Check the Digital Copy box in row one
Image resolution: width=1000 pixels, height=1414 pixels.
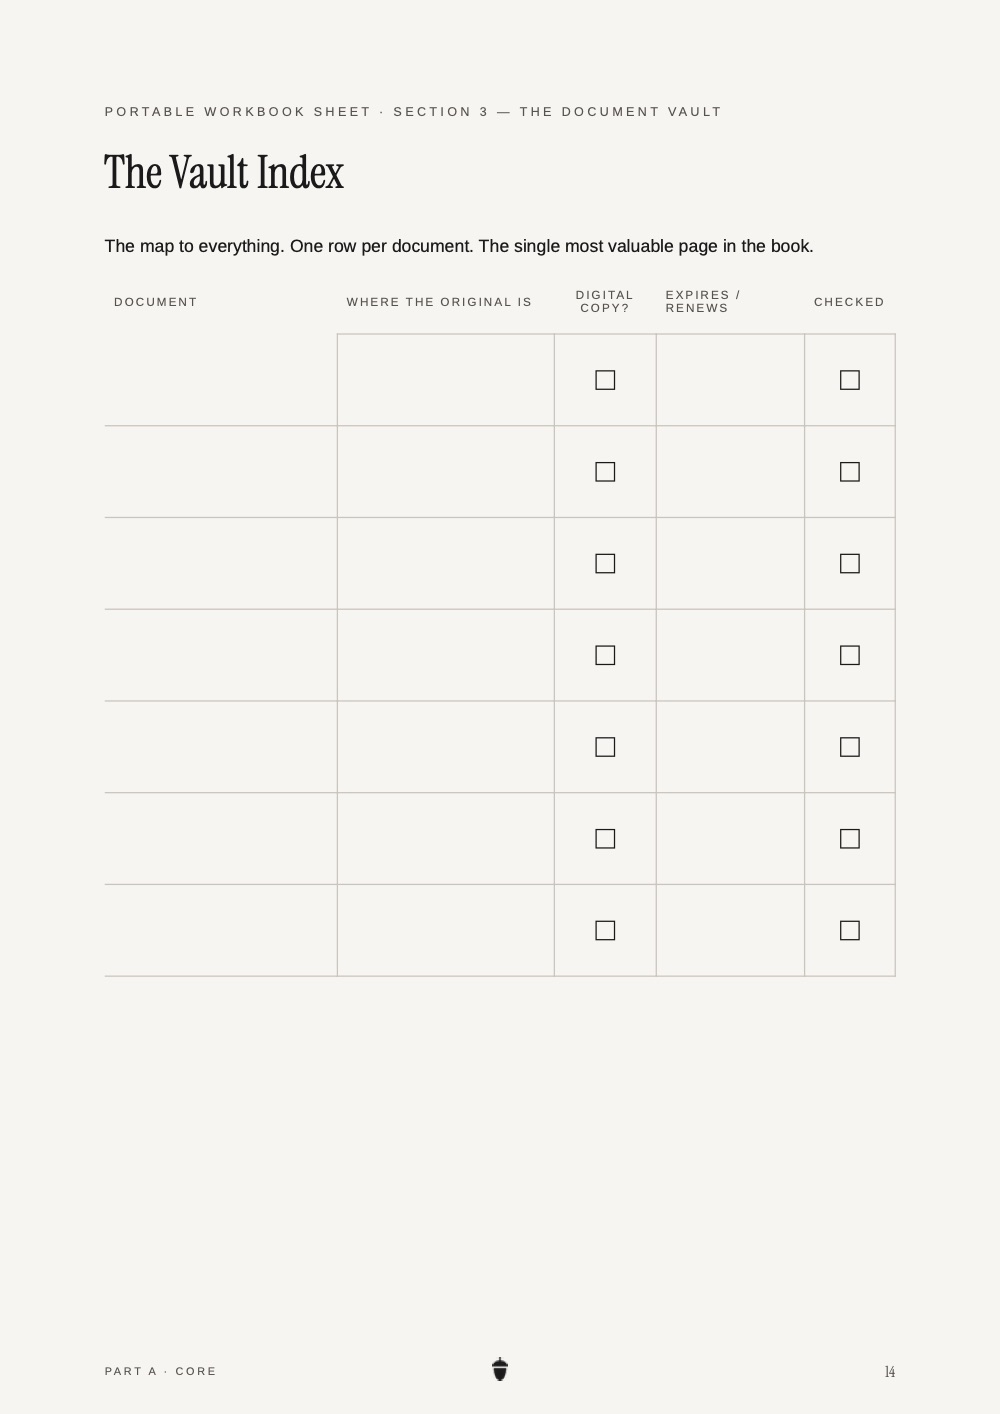coord(605,380)
